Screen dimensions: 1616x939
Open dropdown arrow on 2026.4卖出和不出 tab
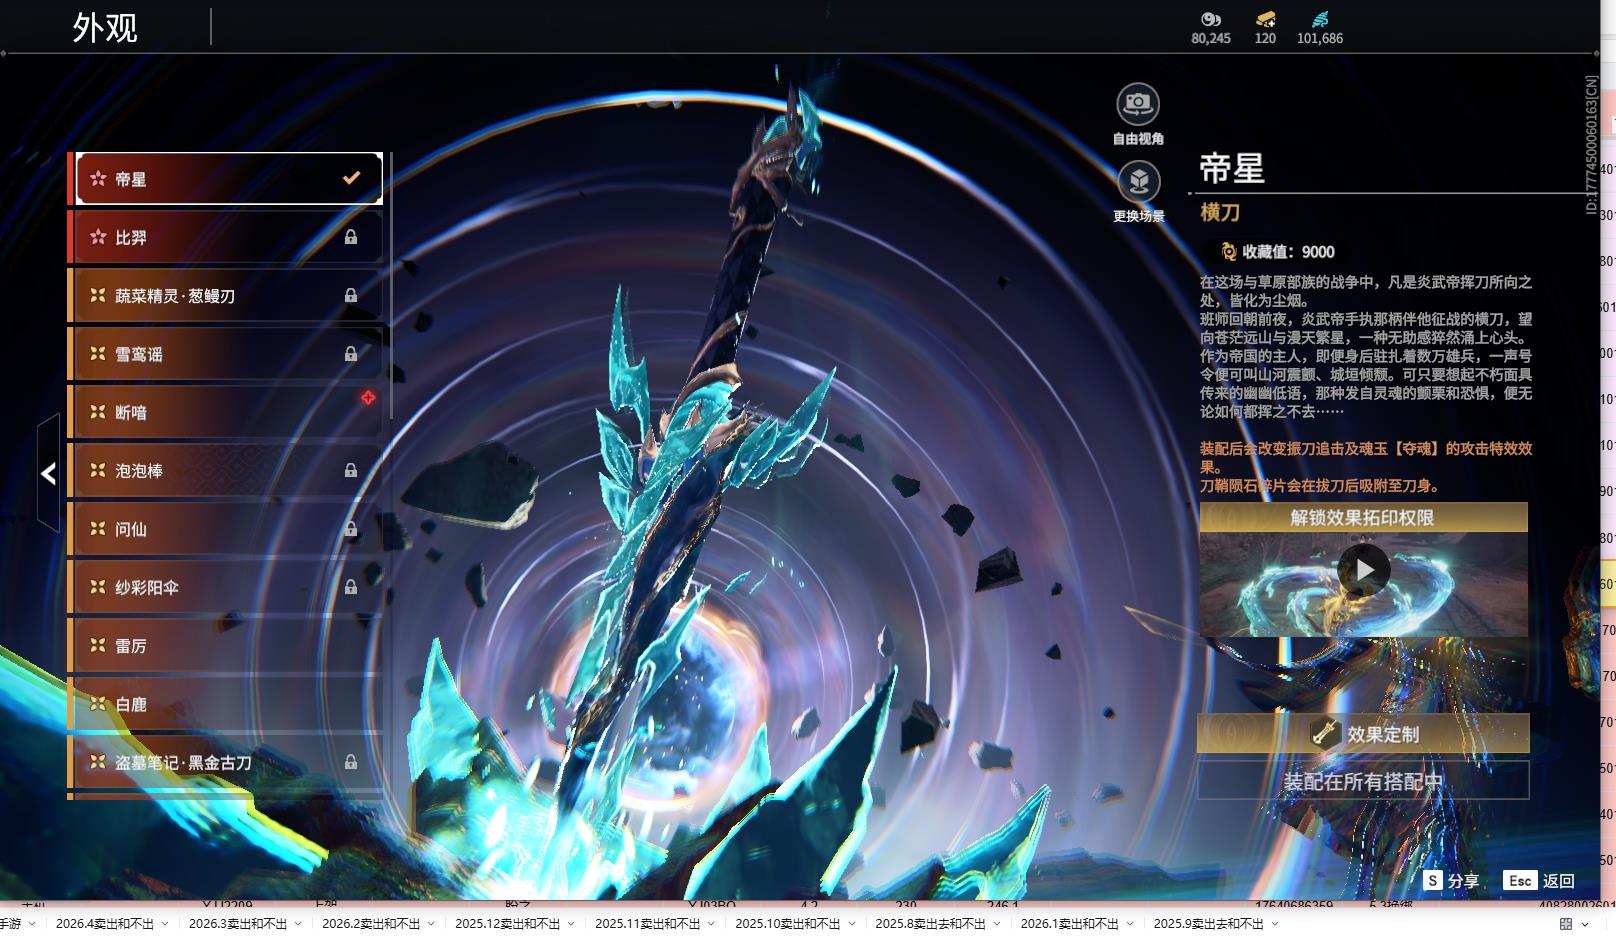pyautogui.click(x=165, y=924)
